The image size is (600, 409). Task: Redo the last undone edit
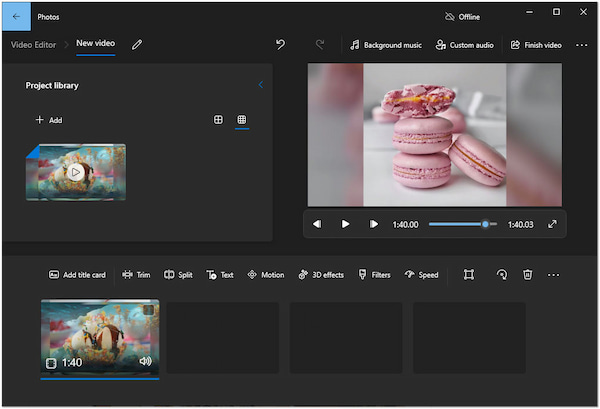(320, 44)
